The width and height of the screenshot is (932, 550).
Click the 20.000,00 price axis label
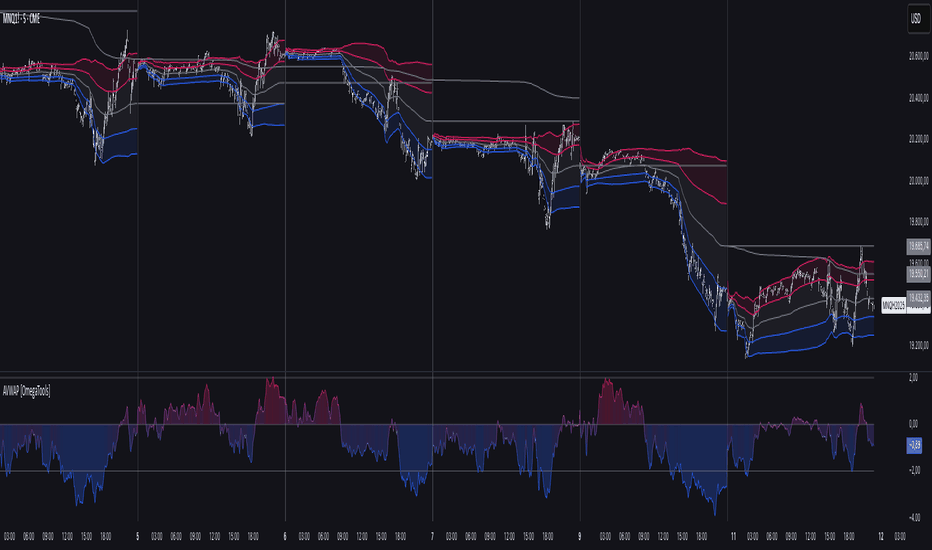(x=918, y=181)
